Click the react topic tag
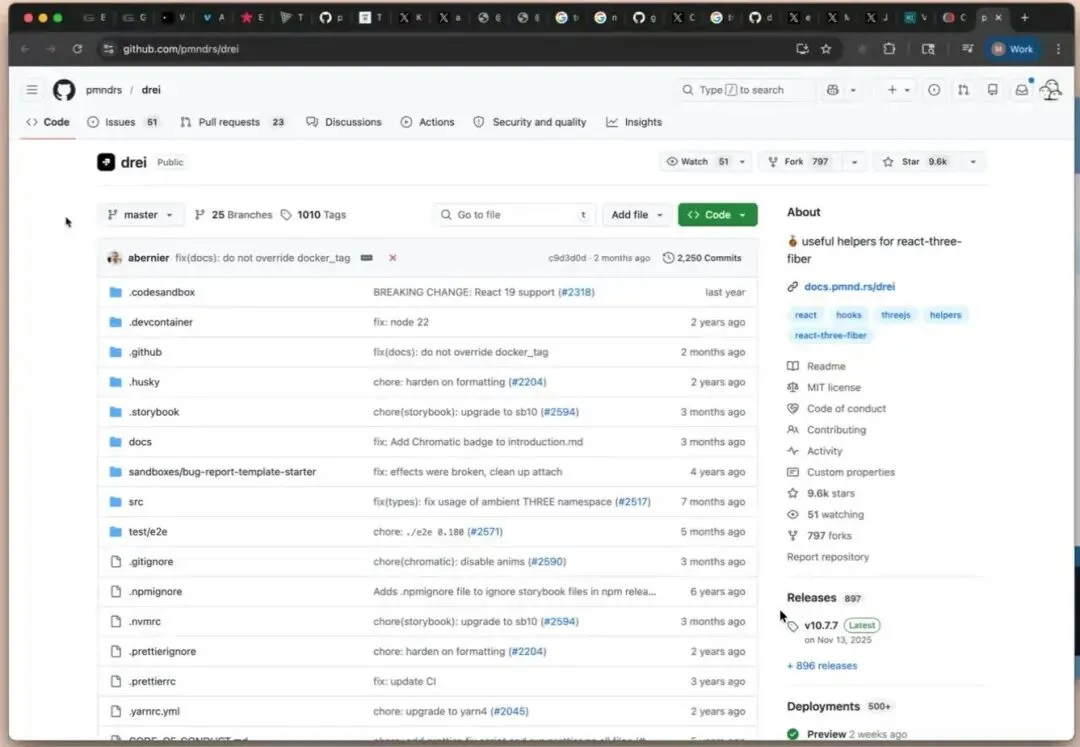Image resolution: width=1080 pixels, height=747 pixels. click(x=805, y=315)
